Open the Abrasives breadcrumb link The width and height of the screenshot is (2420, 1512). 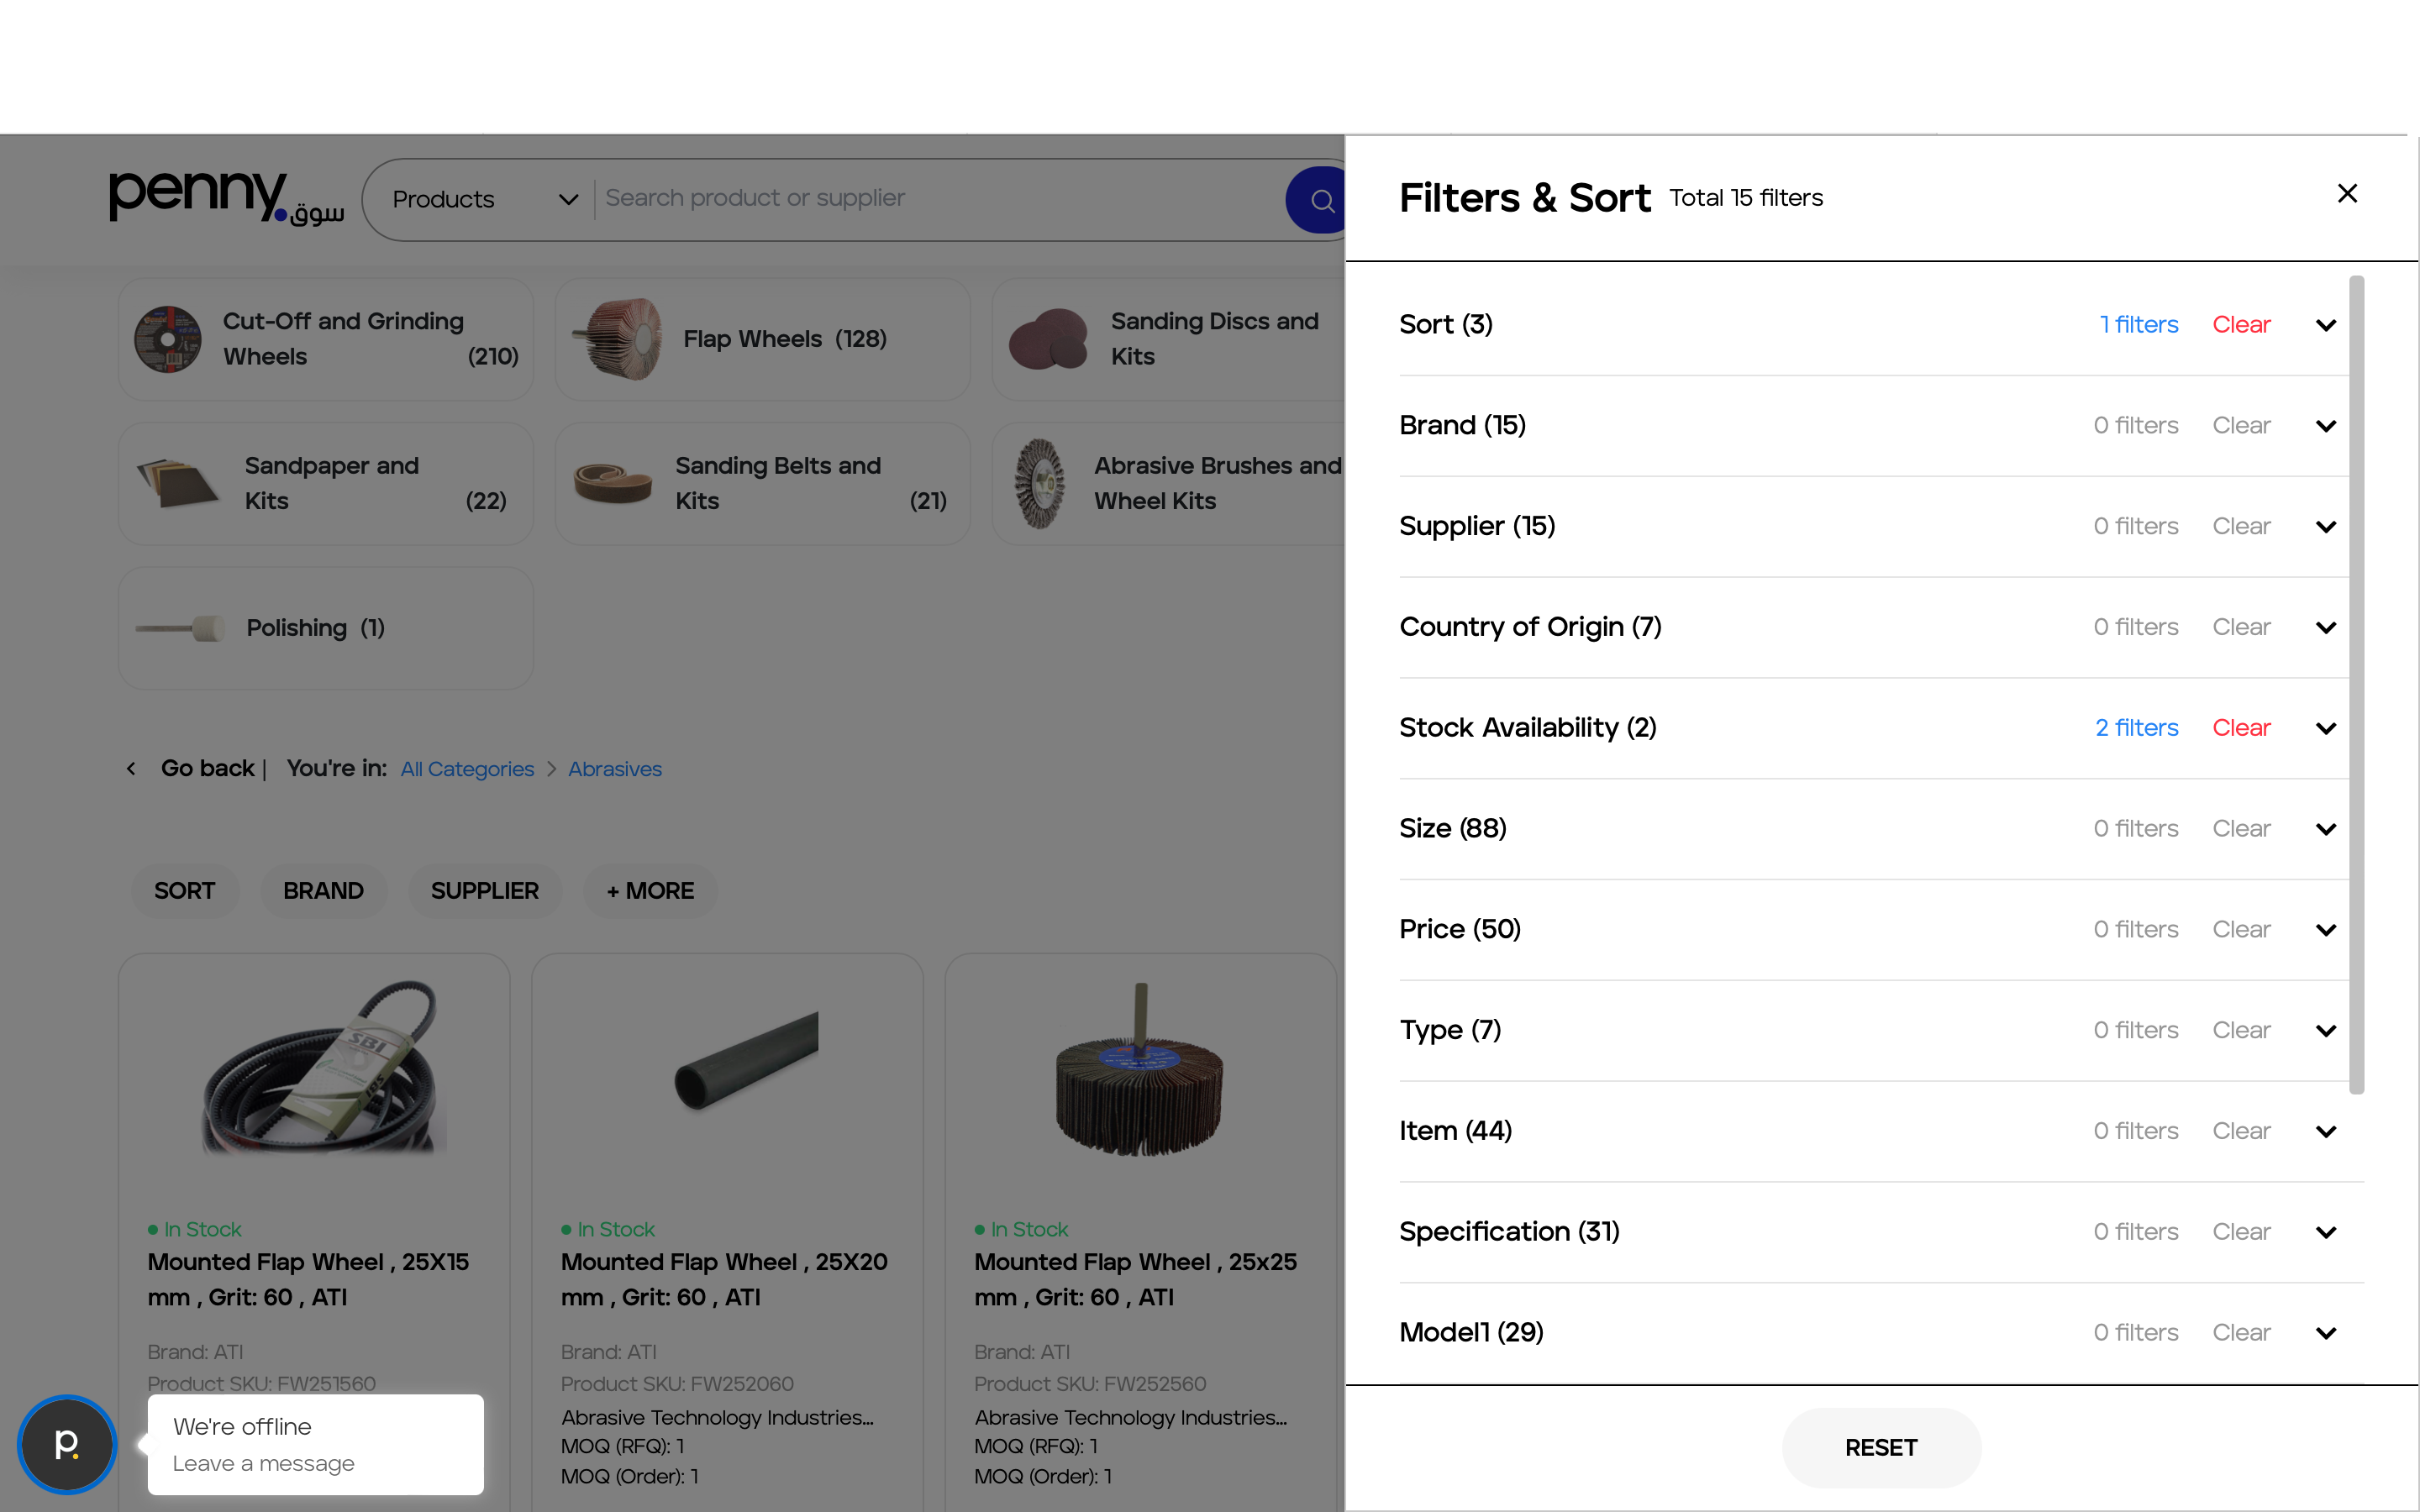[x=615, y=769]
